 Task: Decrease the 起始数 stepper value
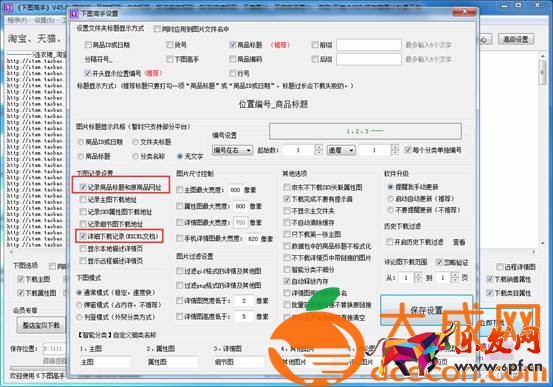click(x=319, y=153)
